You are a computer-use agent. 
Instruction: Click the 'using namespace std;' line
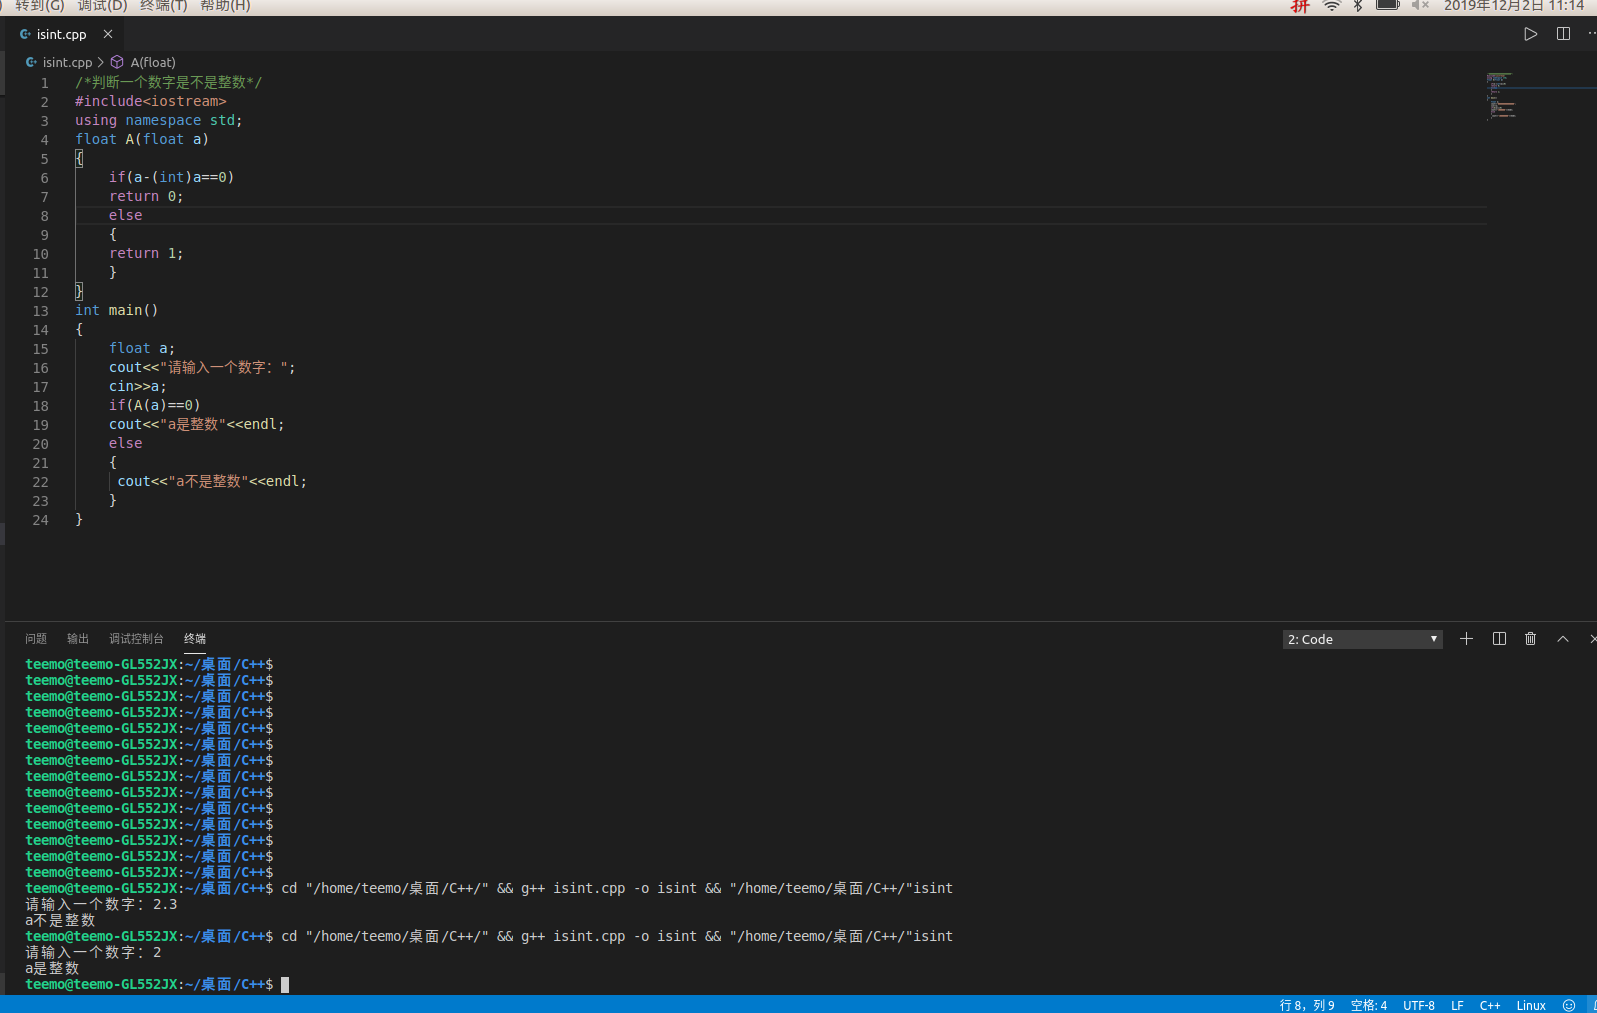click(159, 120)
